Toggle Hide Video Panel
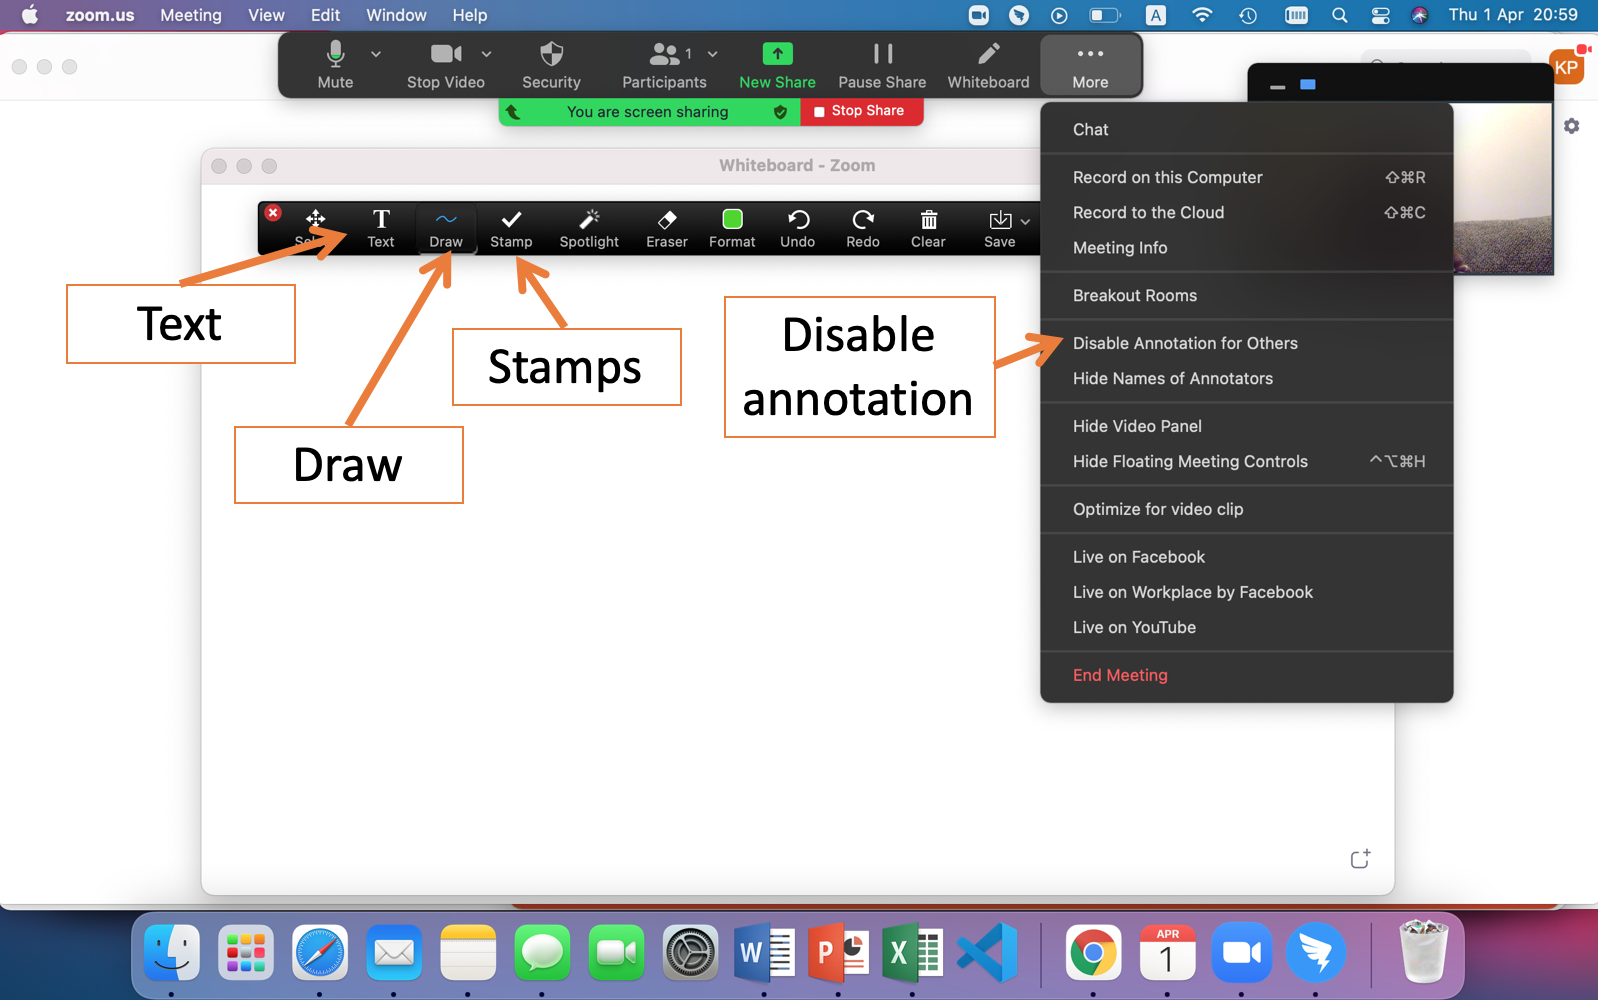1598x1000 pixels. [1246, 427]
